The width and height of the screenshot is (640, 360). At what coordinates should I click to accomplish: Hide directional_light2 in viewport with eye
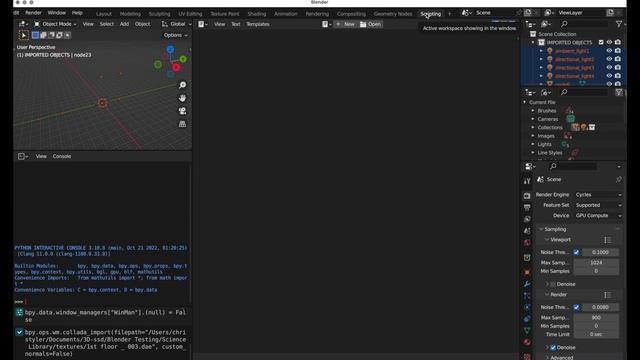609,59
